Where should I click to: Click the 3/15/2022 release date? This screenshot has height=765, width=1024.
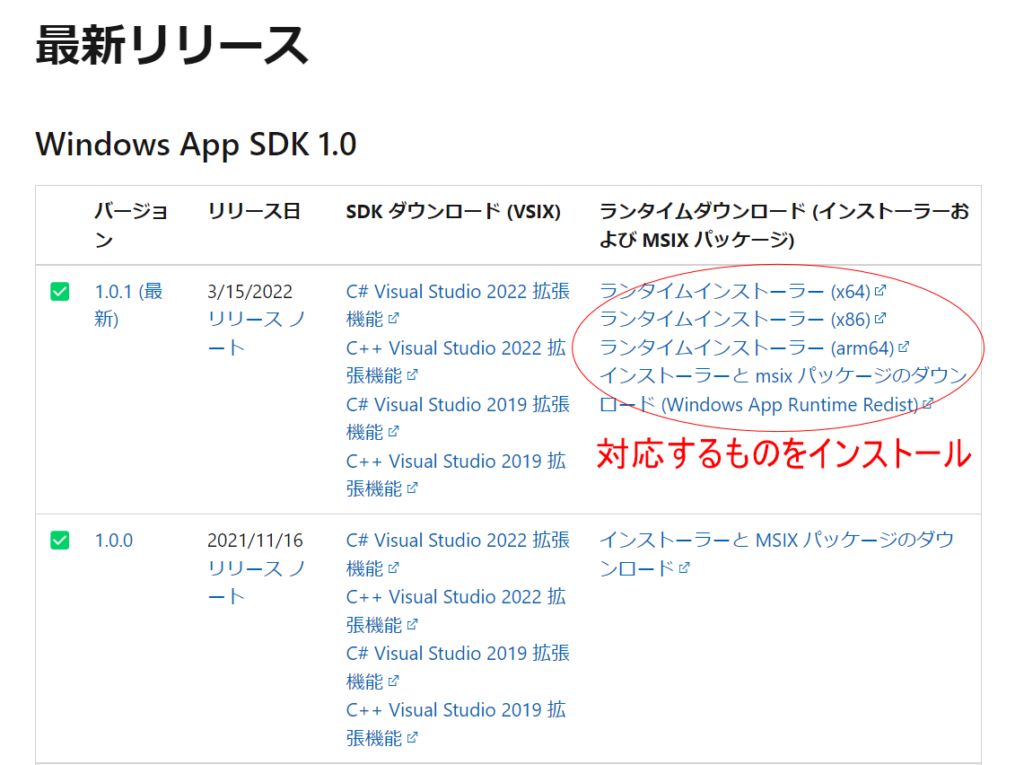point(250,291)
